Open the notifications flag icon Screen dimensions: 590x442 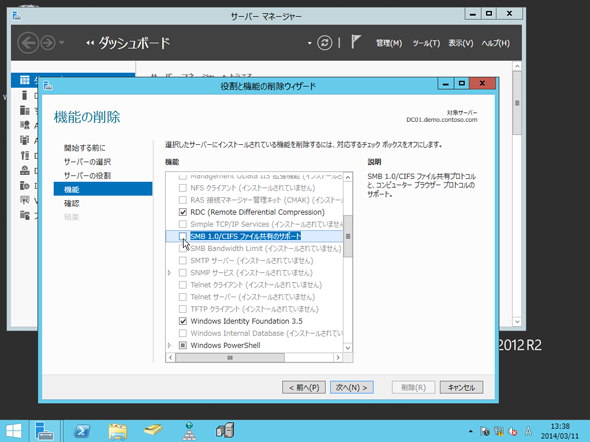356,42
